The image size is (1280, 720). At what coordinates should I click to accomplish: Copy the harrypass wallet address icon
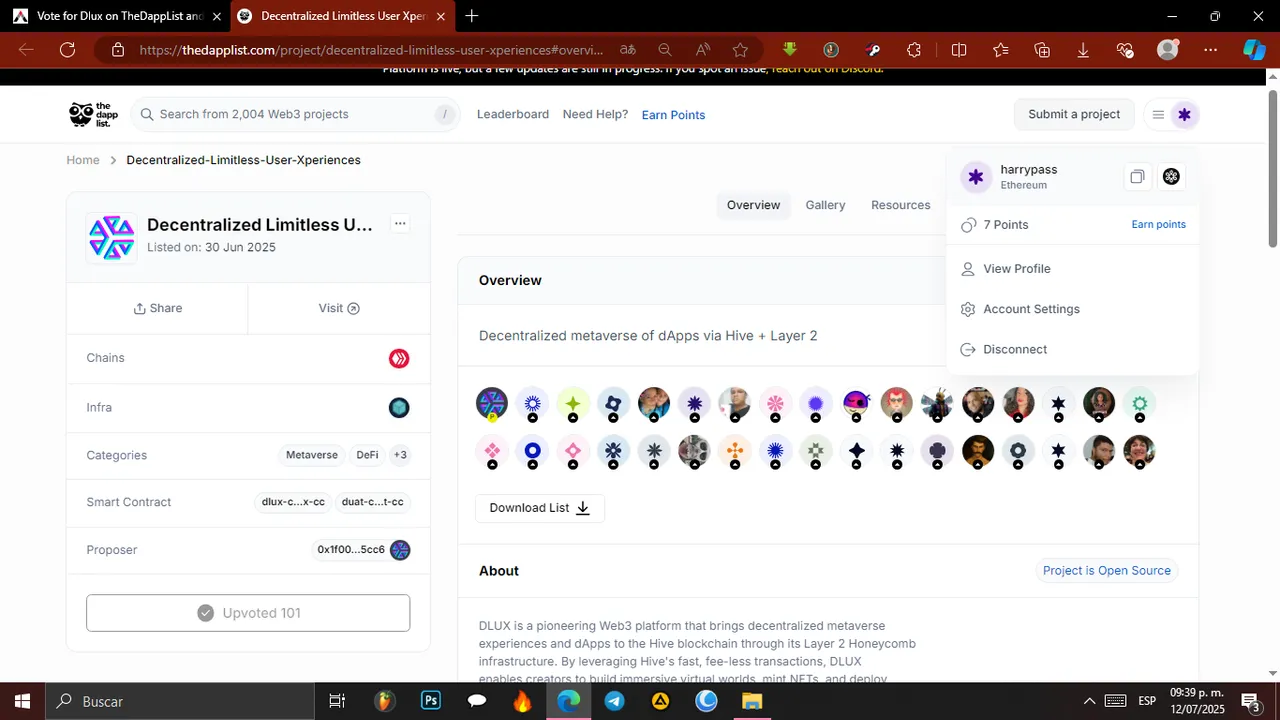[1137, 177]
